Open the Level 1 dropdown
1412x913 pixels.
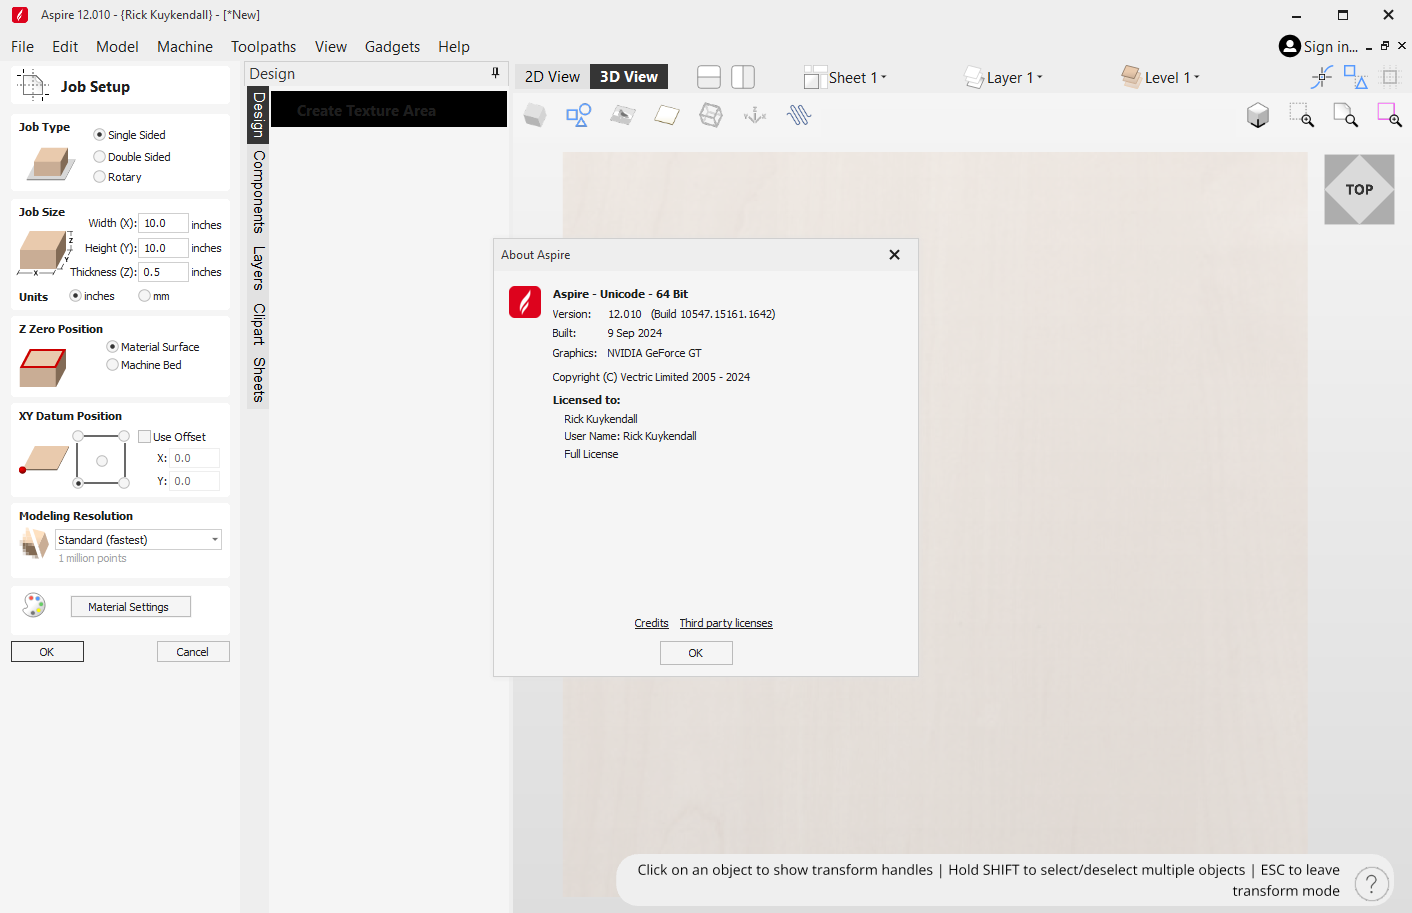point(1161,78)
